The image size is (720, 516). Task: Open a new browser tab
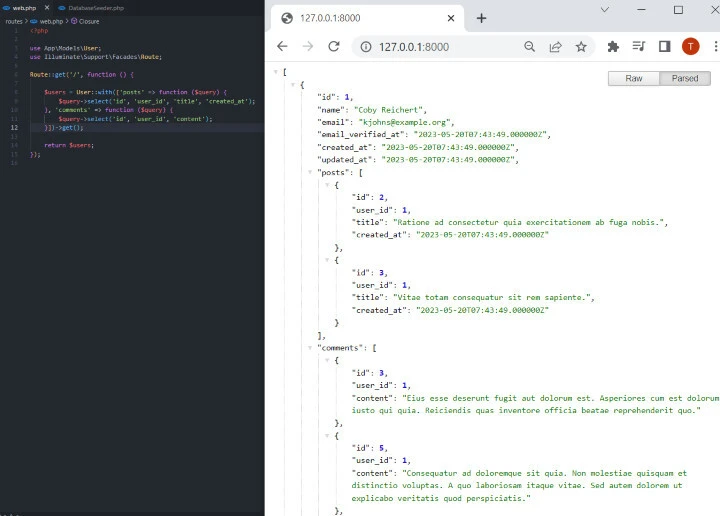pyautogui.click(x=481, y=18)
